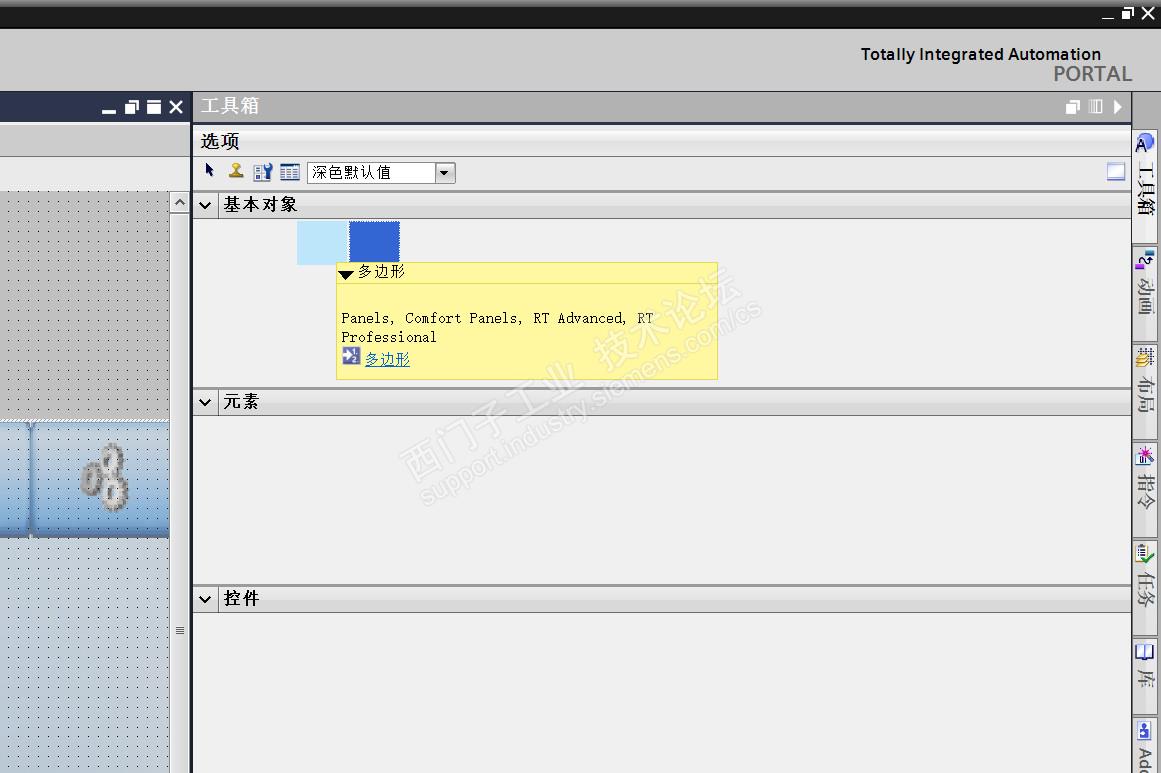Viewport: 1161px width, 773px height.
Task: Click the 基本对象 section title
Action: coord(261,205)
